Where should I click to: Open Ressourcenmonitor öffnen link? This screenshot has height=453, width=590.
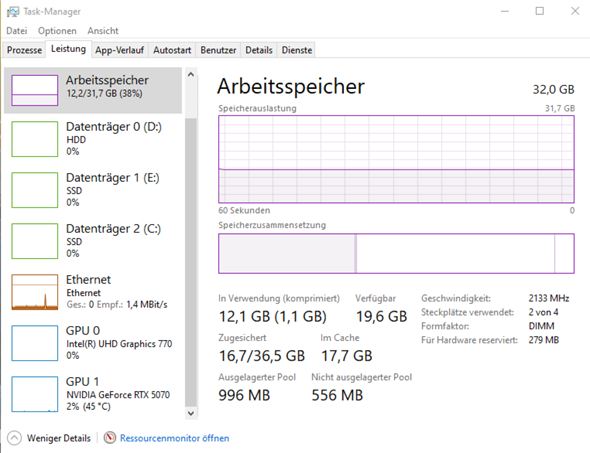[175, 438]
